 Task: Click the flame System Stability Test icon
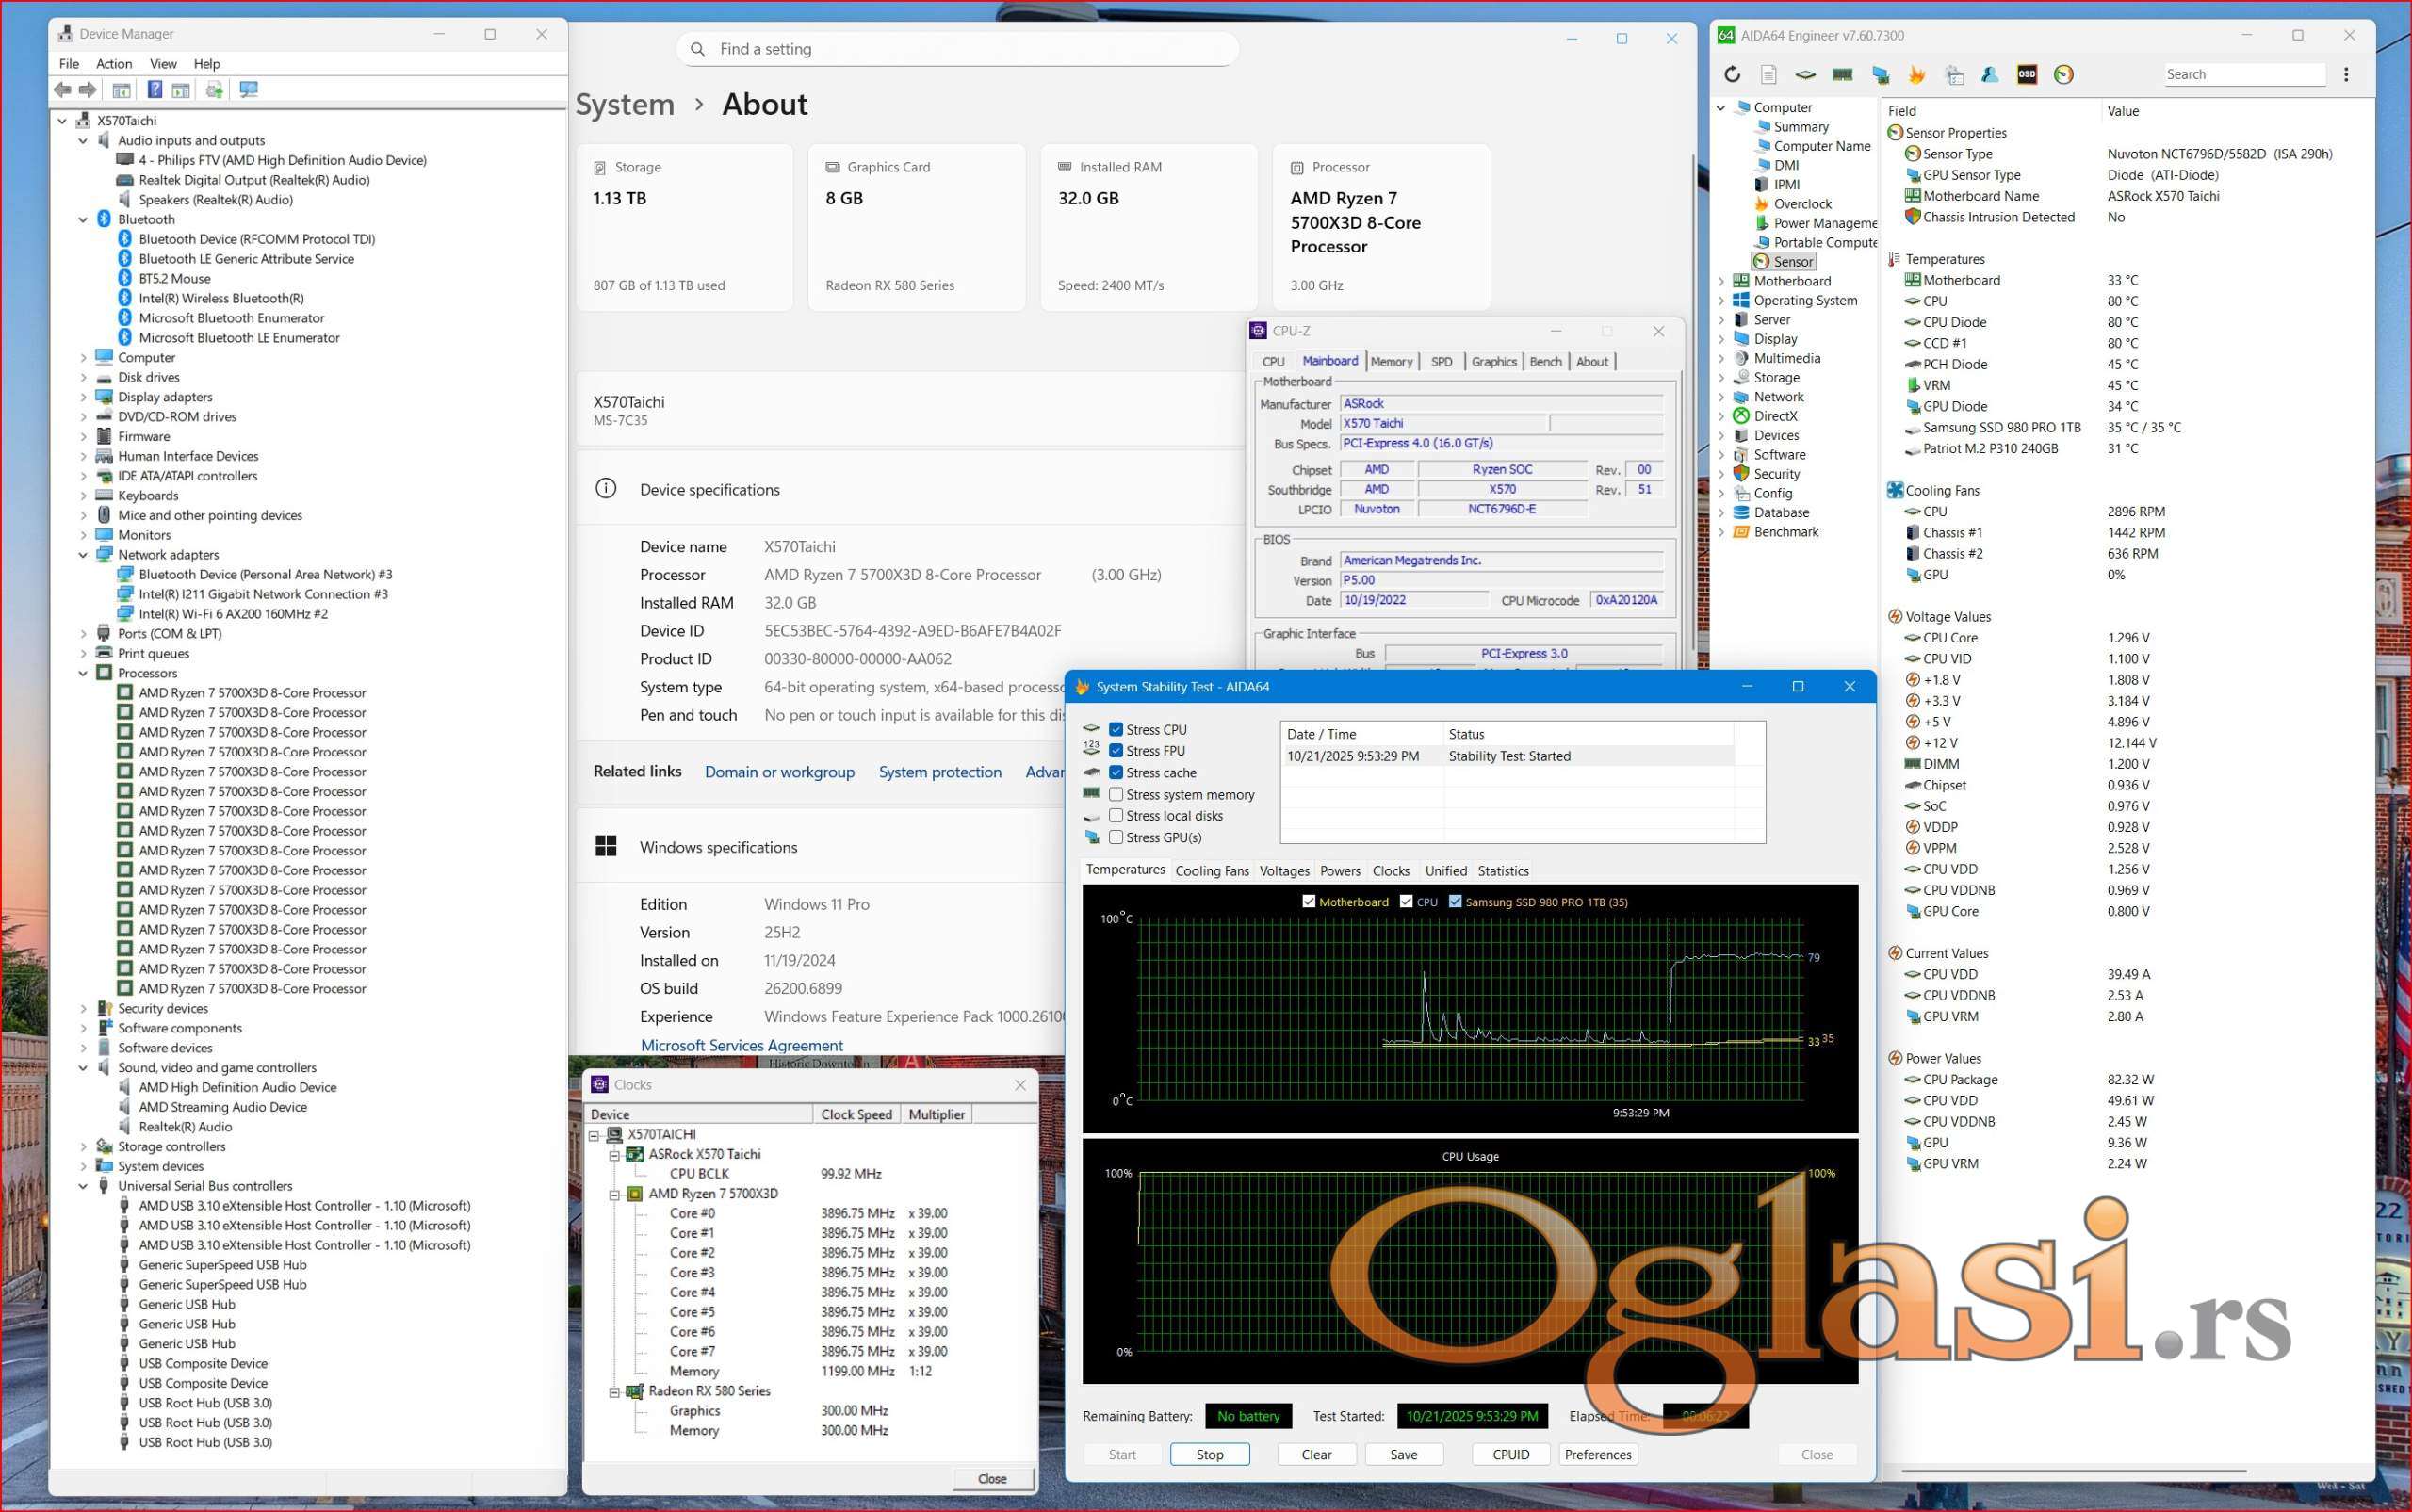tap(1916, 74)
